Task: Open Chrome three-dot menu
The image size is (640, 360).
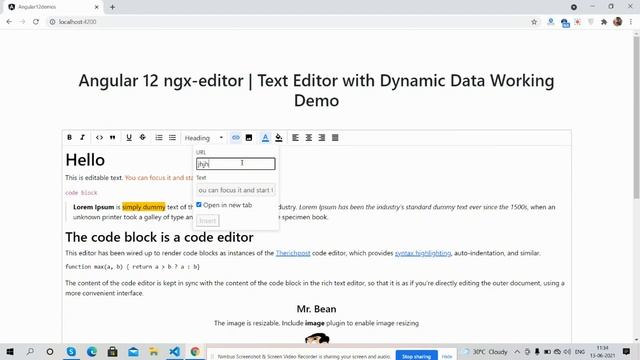Action: (x=631, y=22)
